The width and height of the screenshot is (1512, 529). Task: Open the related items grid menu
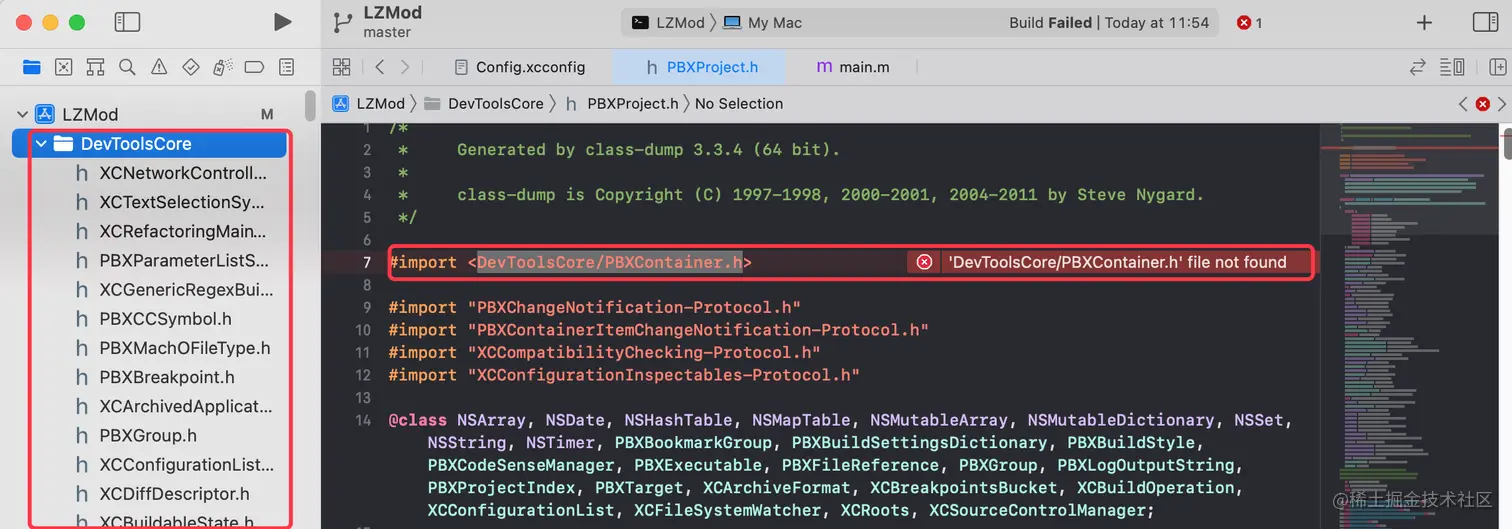[342, 67]
